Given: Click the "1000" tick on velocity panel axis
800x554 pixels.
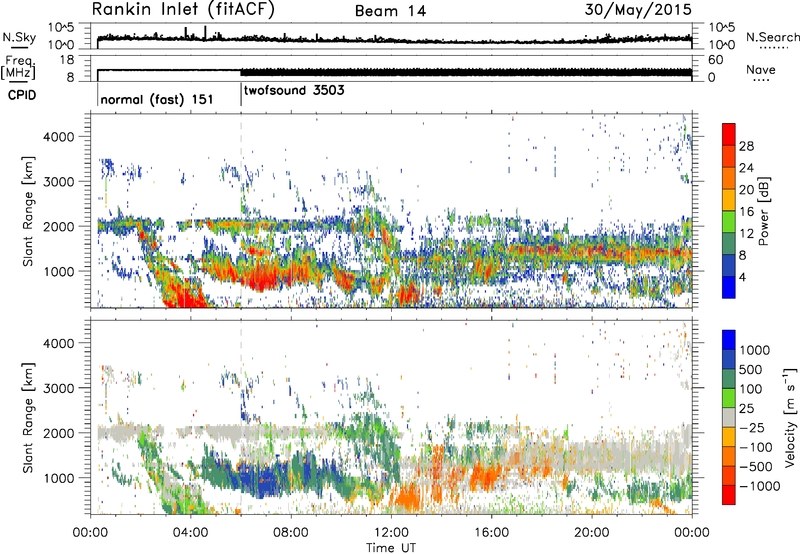Looking at the screenshot, I should [x=59, y=478].
